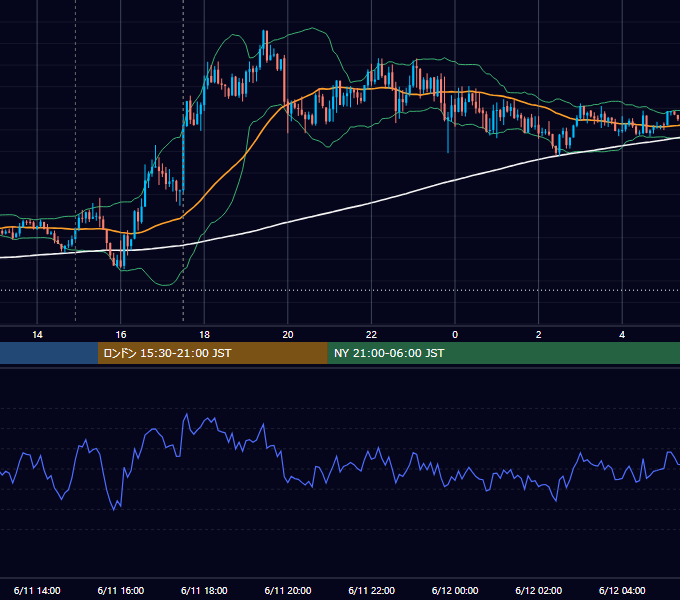Image resolution: width=680 pixels, height=600 pixels.
Task: Click the London 15:30-21:00 JST session bar
Action: 212,353
